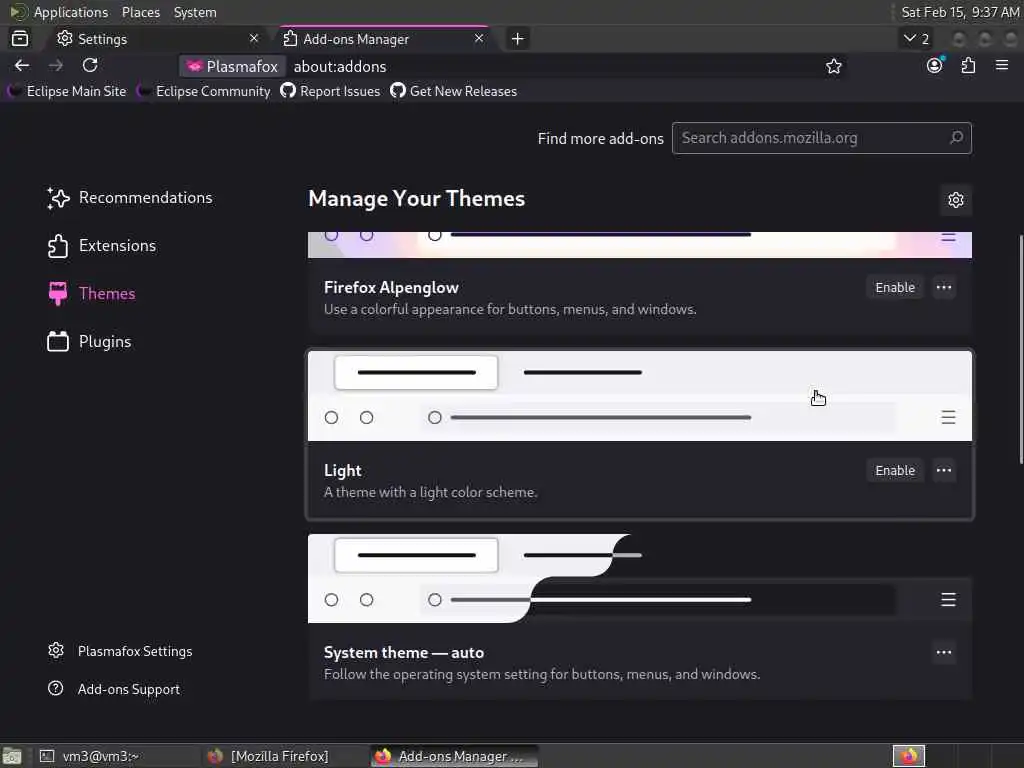
Task: Click the Light theme preview image
Action: (640, 396)
